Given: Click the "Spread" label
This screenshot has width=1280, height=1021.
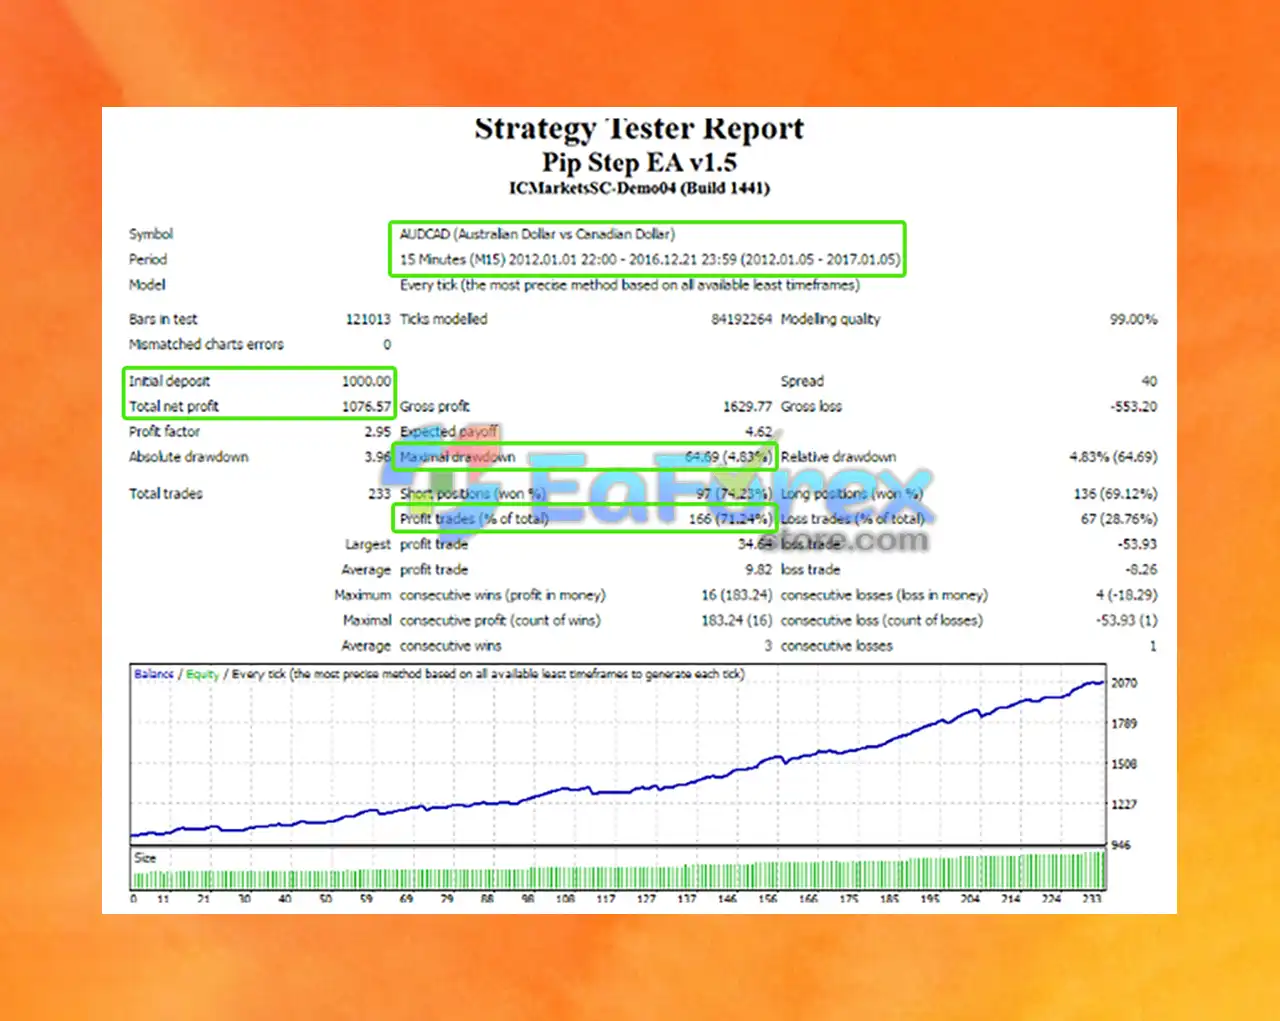Looking at the screenshot, I should tap(802, 381).
